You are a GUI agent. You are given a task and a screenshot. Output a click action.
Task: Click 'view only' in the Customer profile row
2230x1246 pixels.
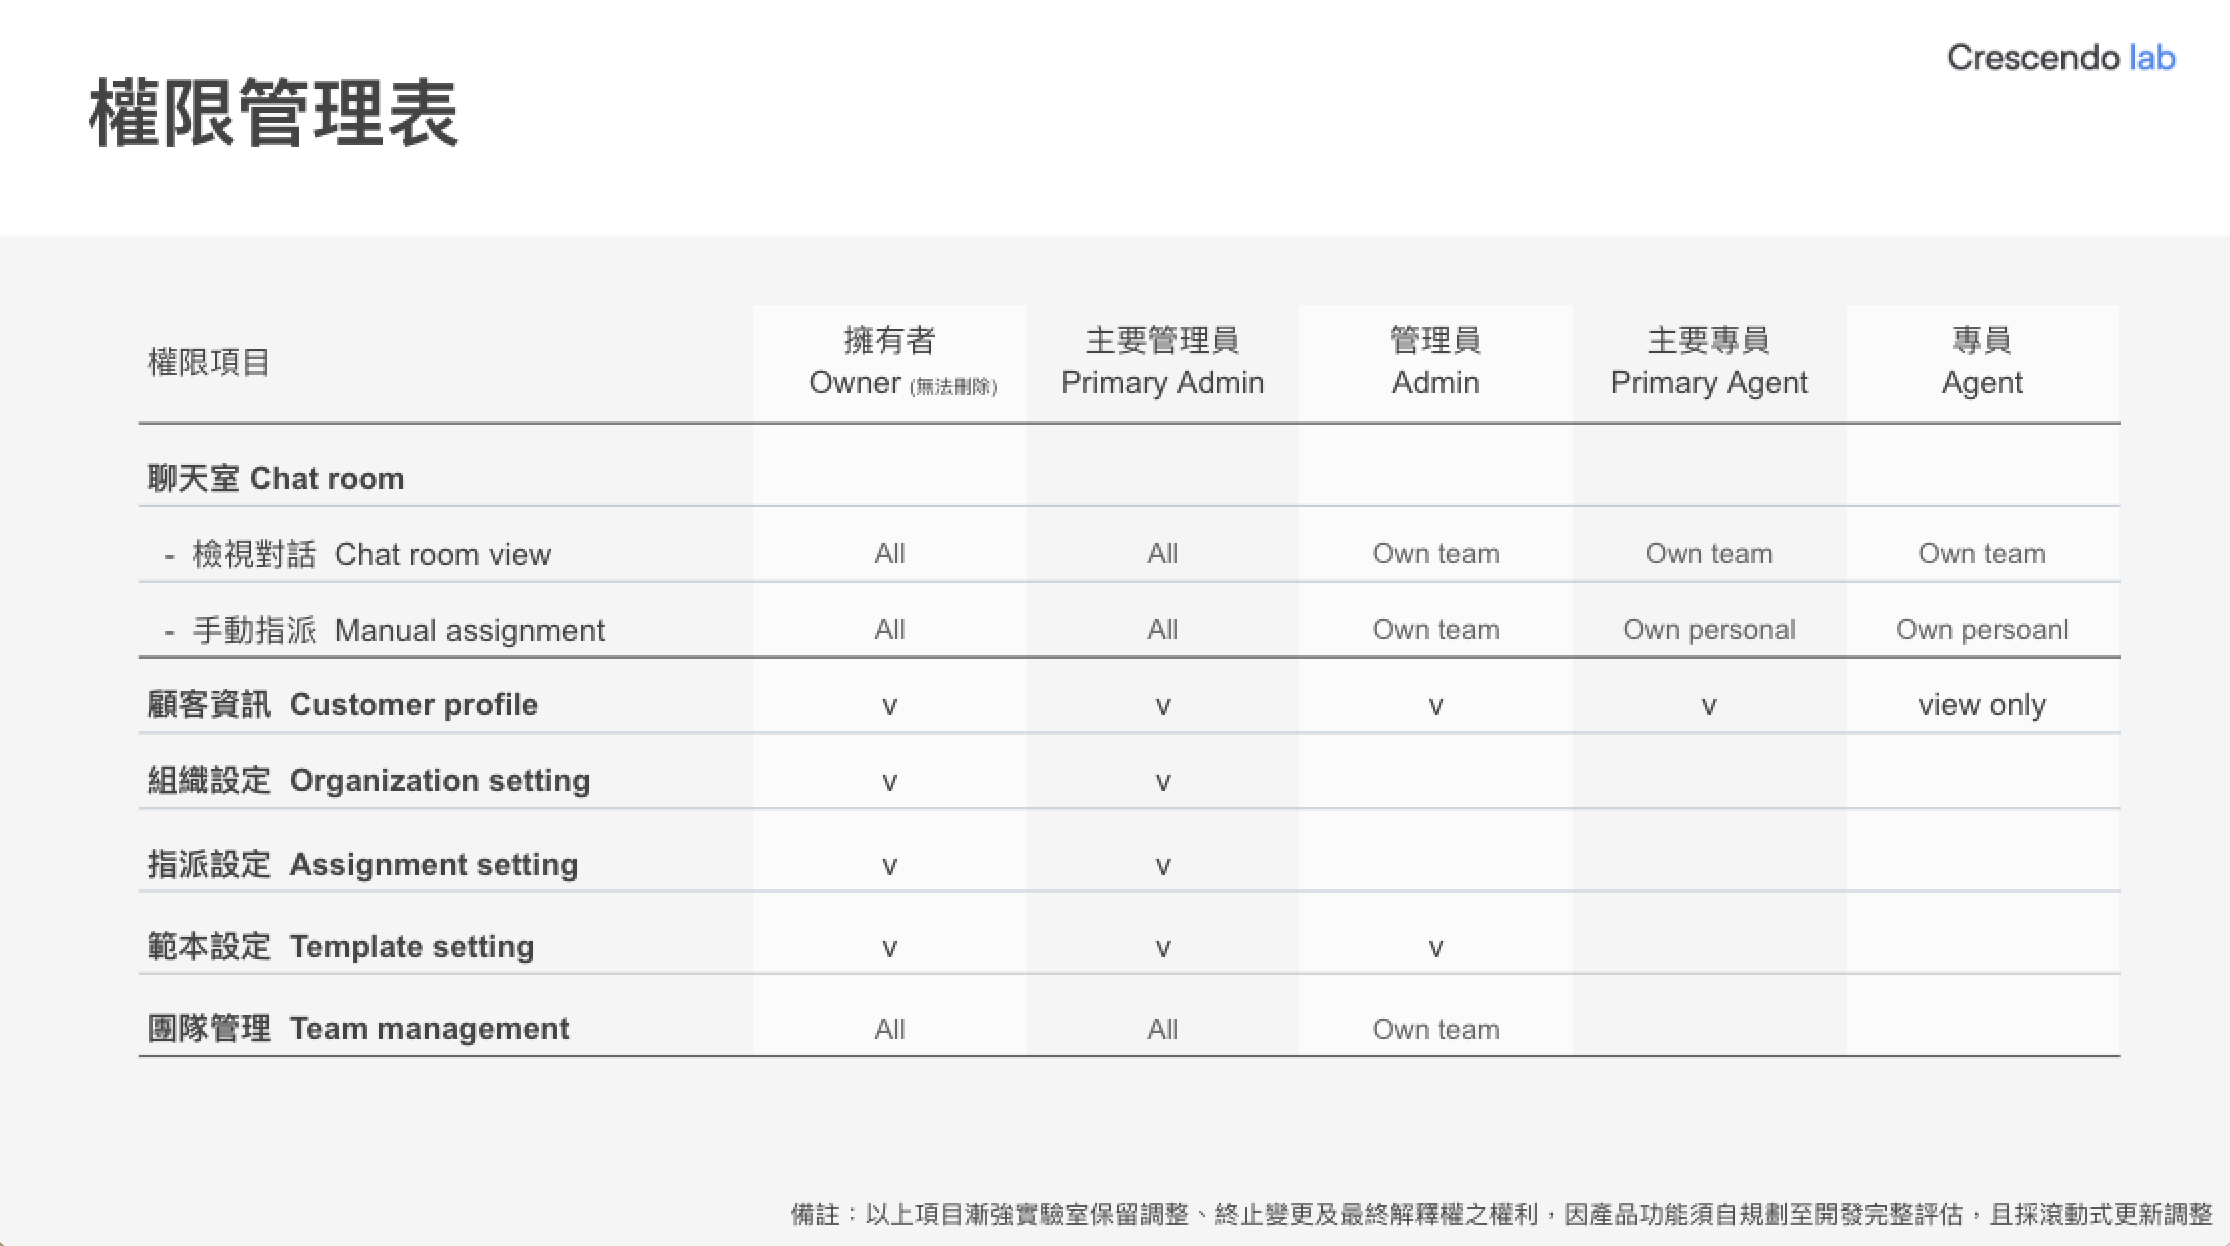pyautogui.click(x=1981, y=705)
